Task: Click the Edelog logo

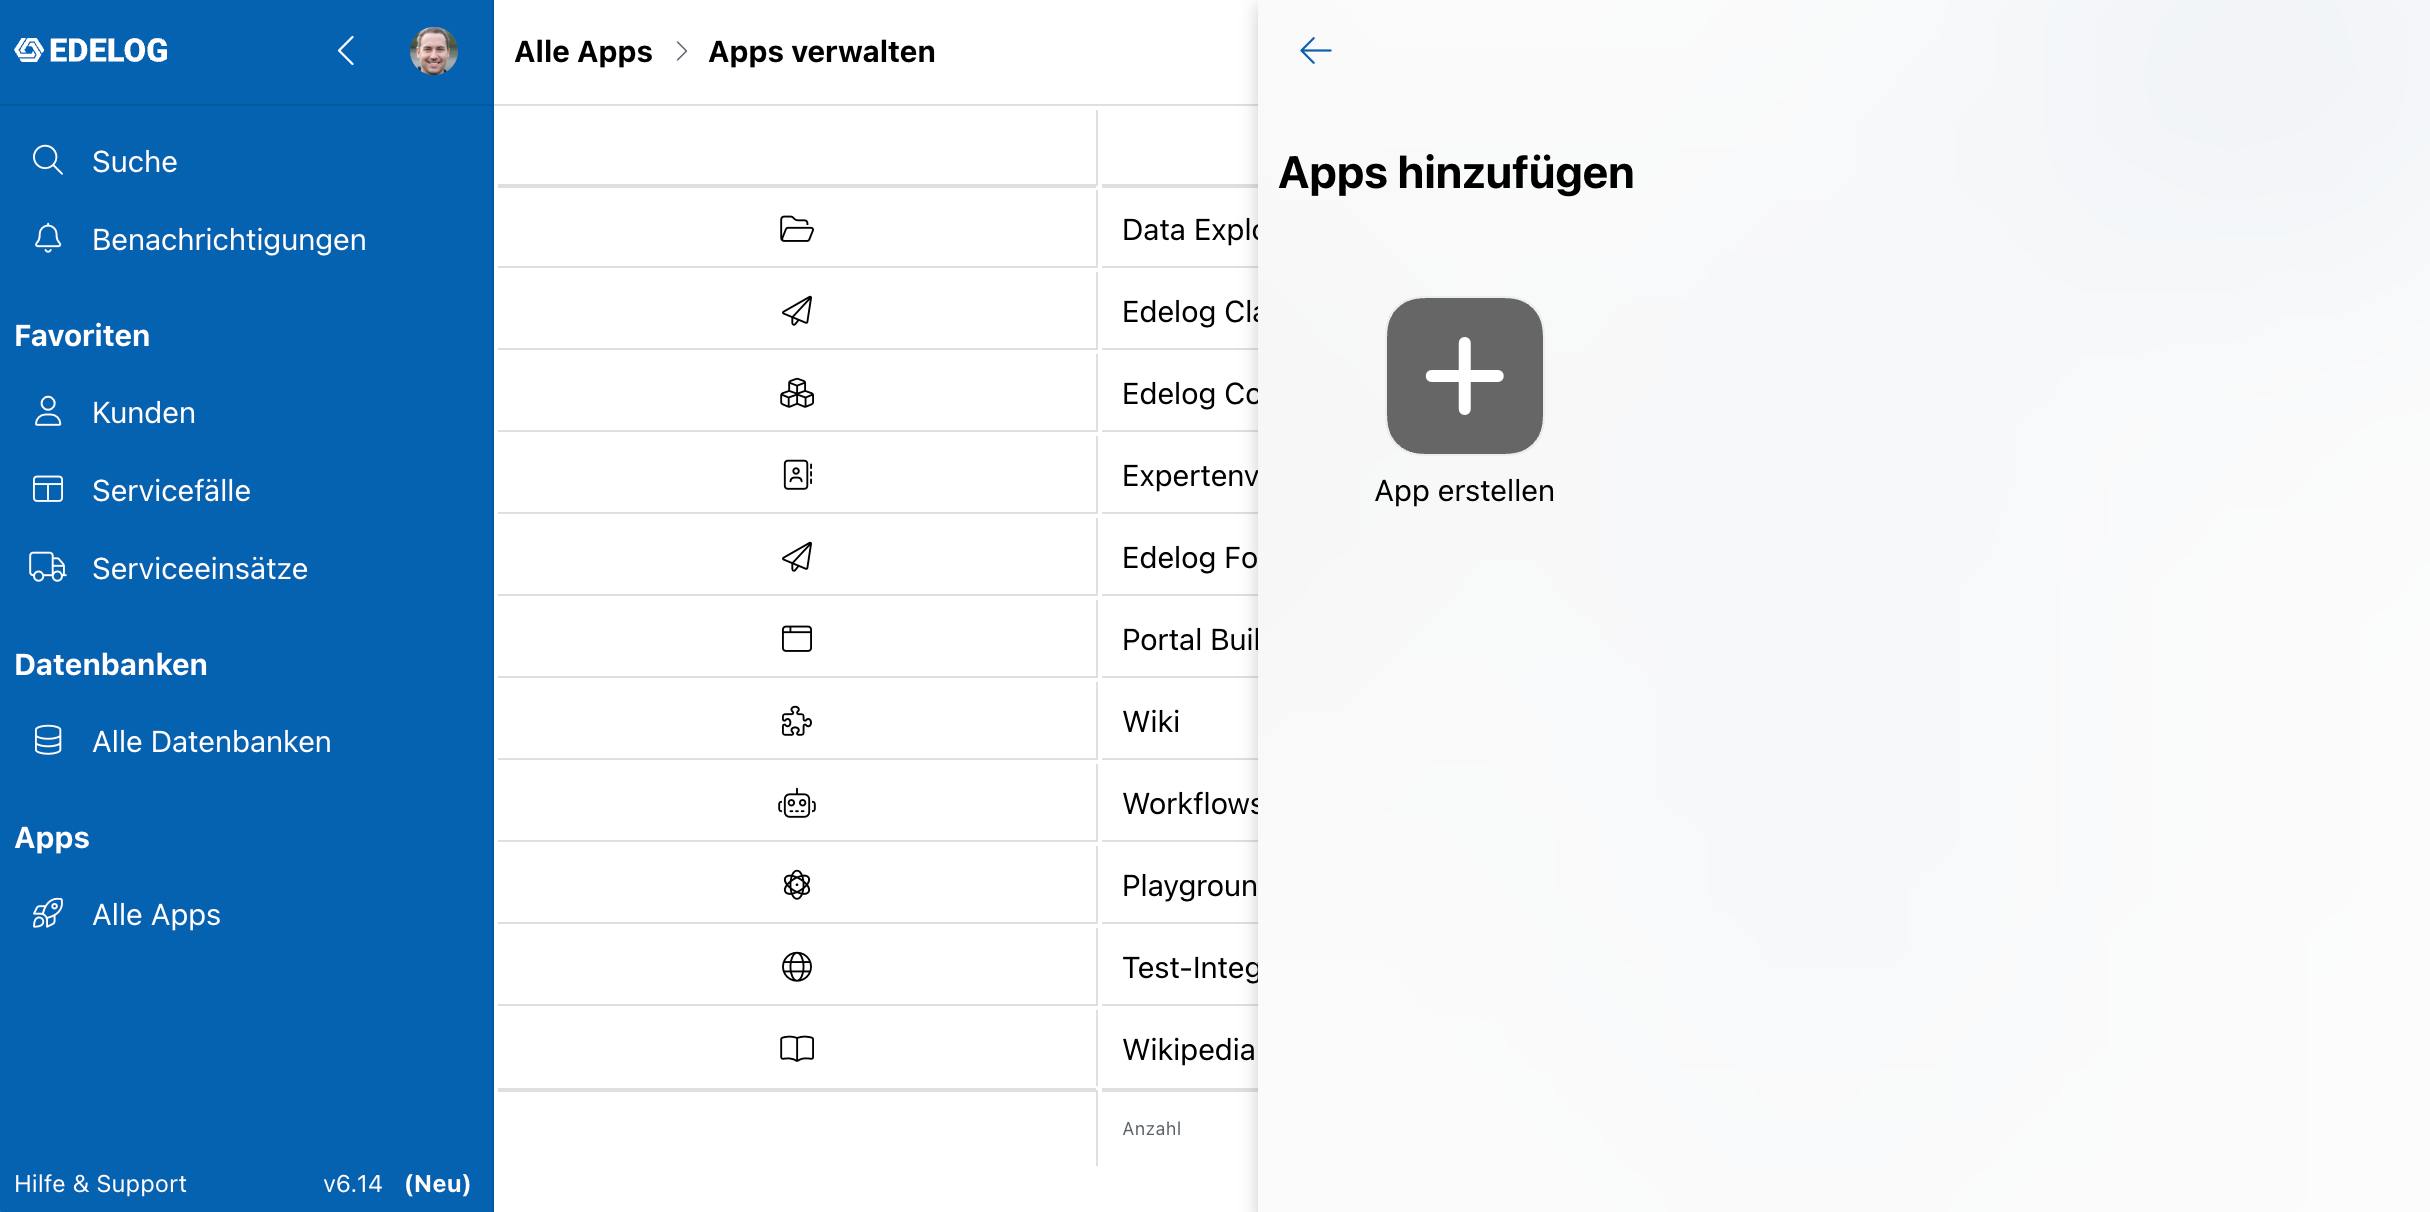Action: tap(91, 51)
